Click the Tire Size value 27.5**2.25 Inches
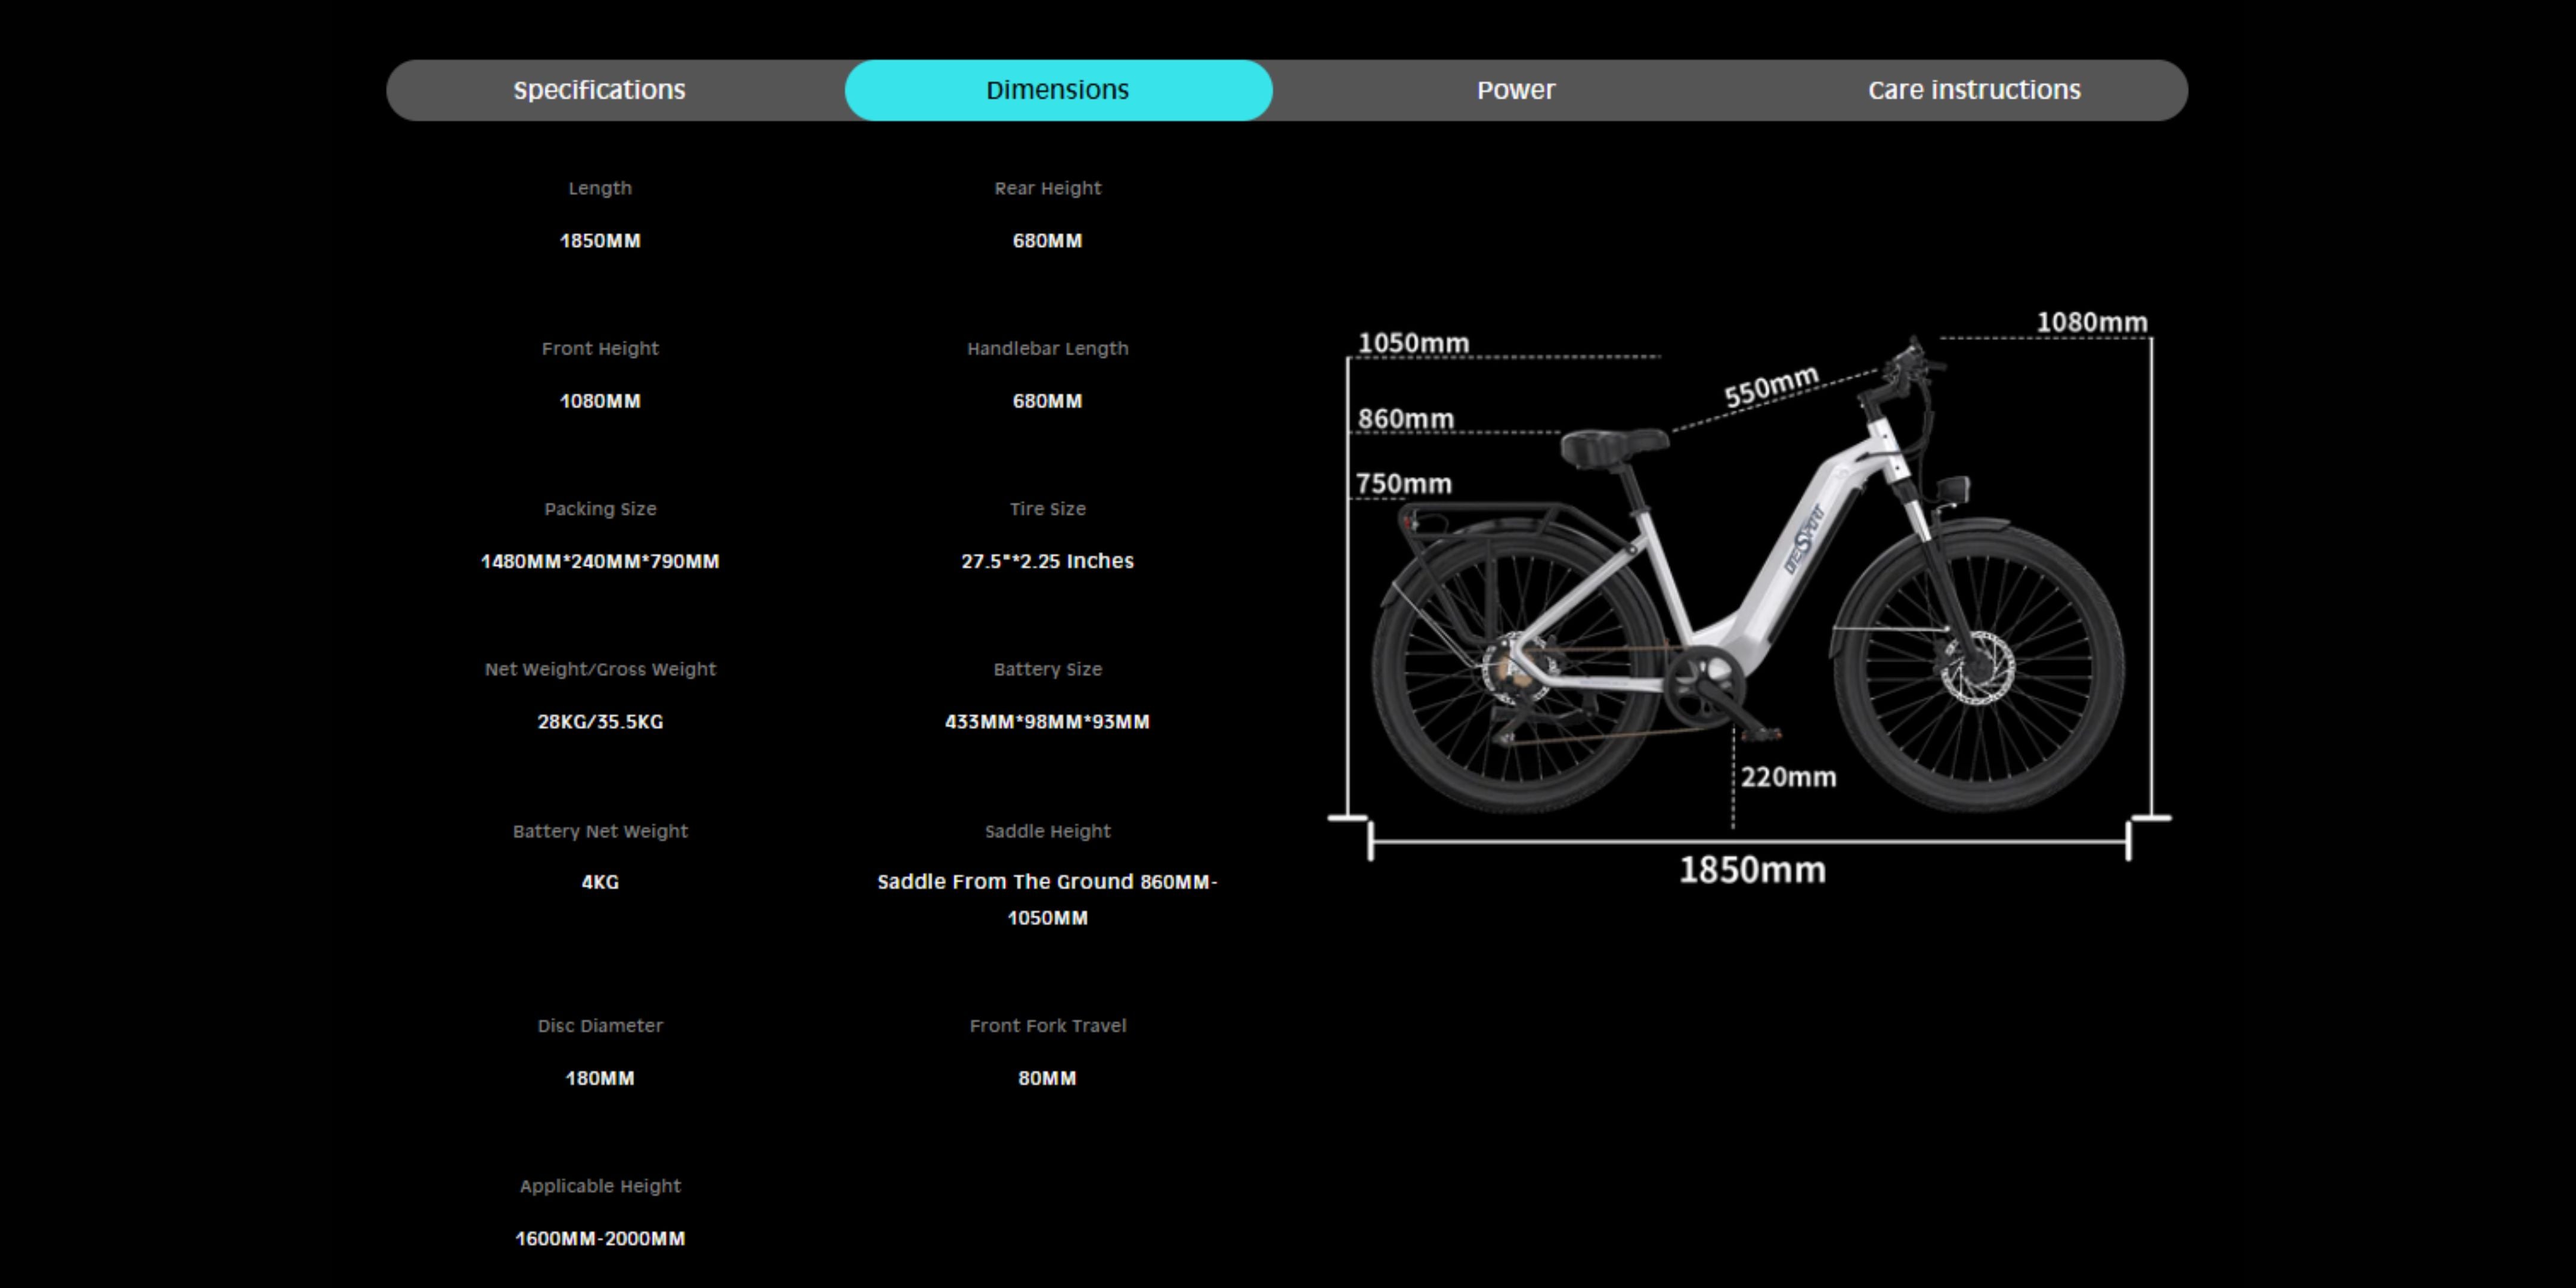Viewport: 2576px width, 1288px height. tap(1047, 561)
